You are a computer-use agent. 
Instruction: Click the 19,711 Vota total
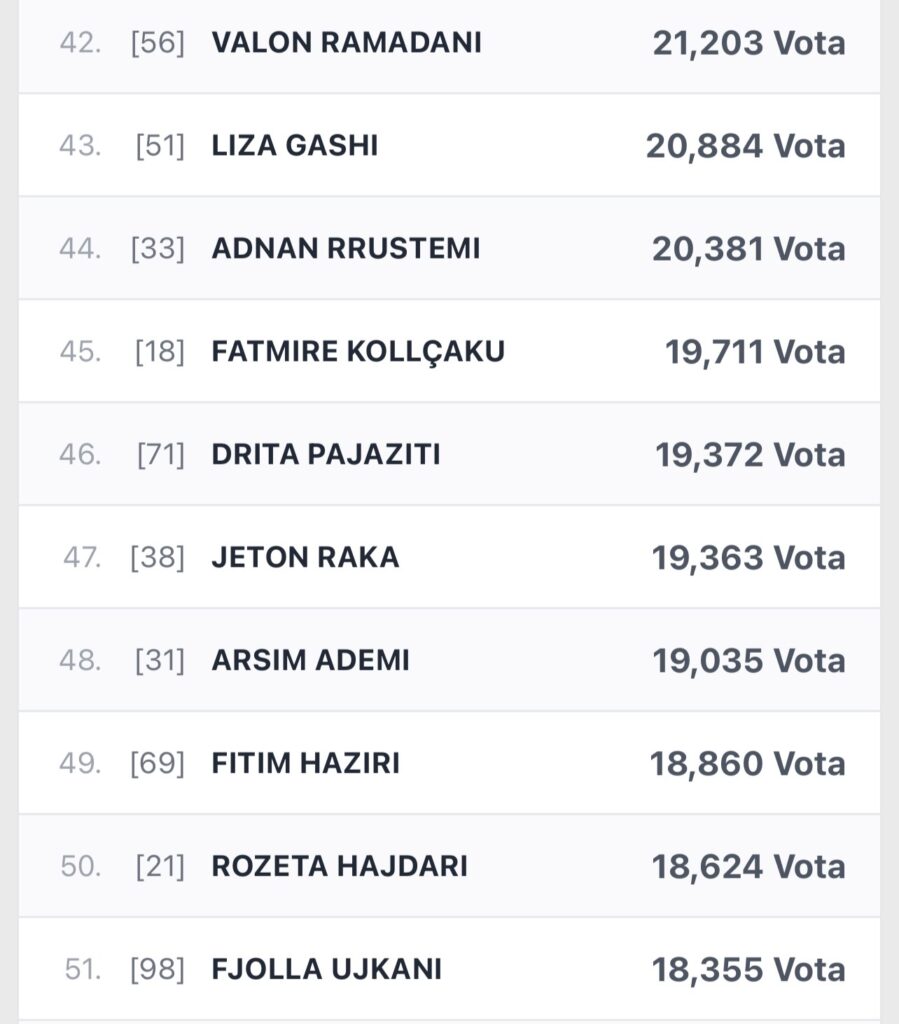(x=755, y=352)
